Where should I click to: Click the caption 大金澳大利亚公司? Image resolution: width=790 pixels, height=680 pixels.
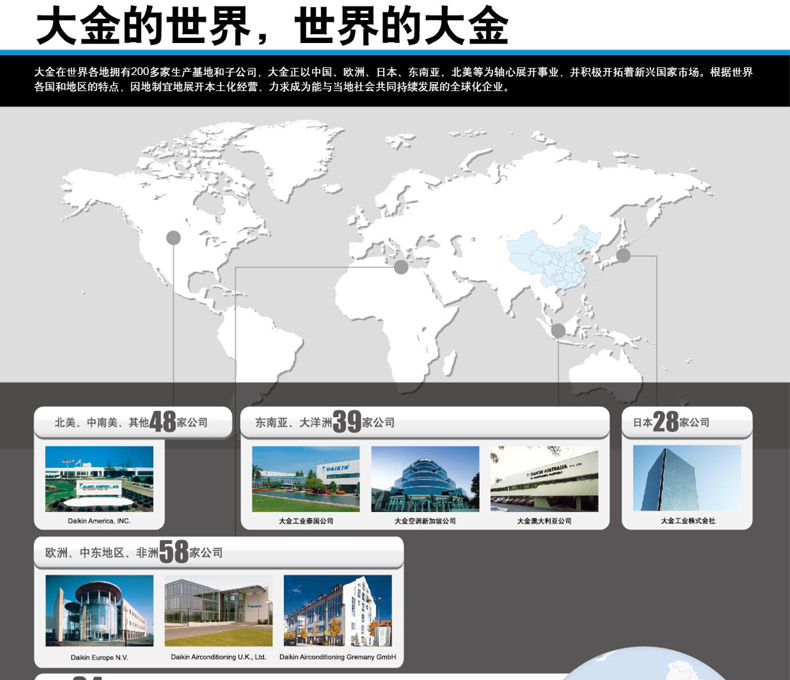coord(544,521)
